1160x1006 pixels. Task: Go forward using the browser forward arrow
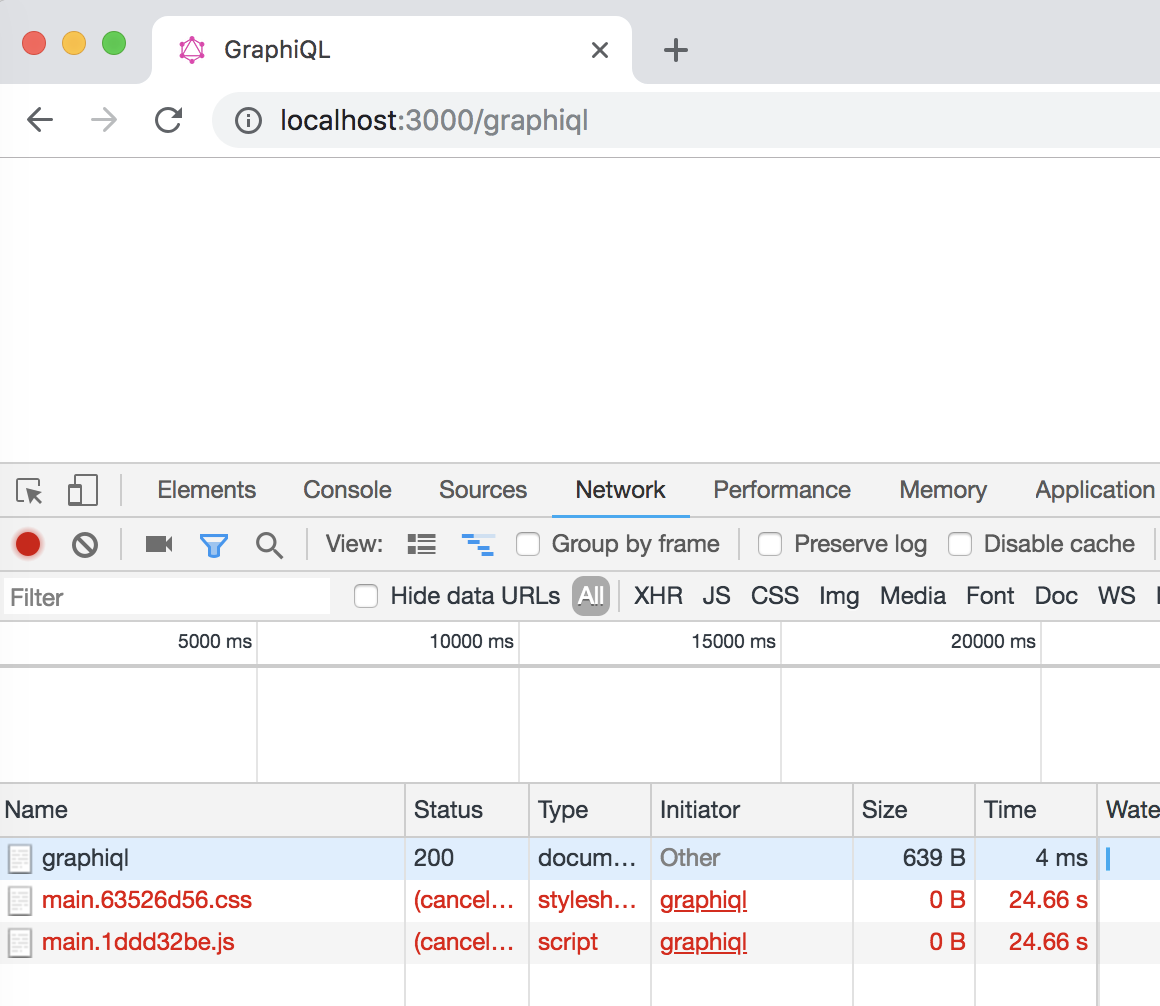point(104,120)
